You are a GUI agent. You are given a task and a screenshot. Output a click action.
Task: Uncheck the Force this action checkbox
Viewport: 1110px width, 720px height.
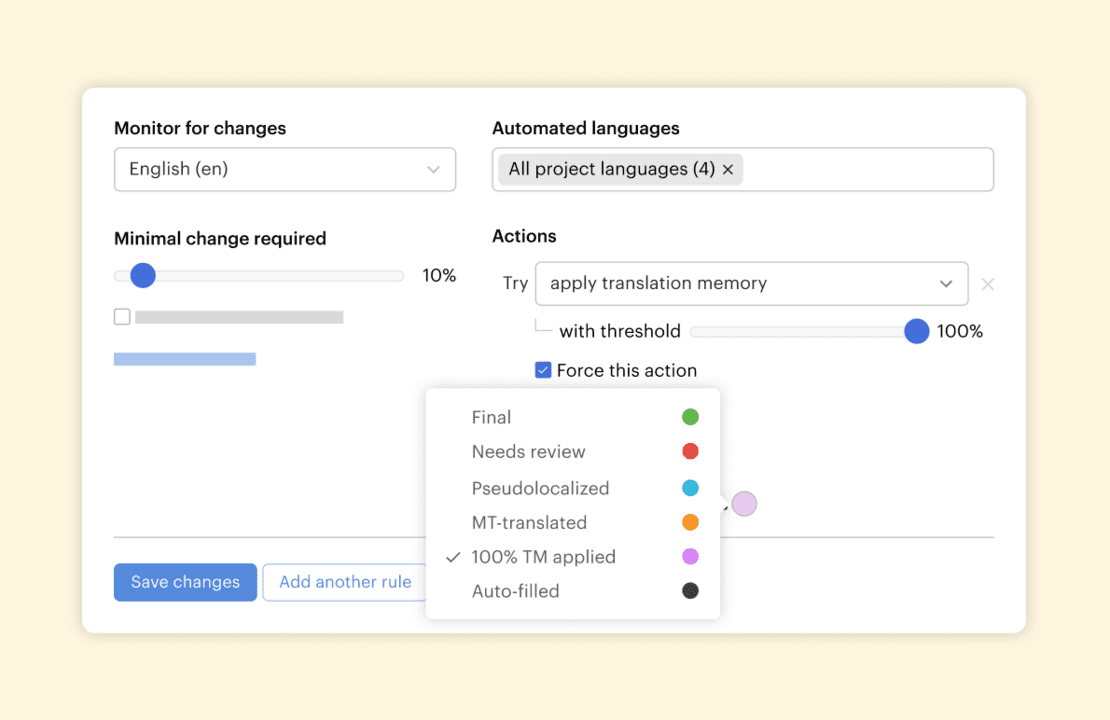[x=543, y=371]
